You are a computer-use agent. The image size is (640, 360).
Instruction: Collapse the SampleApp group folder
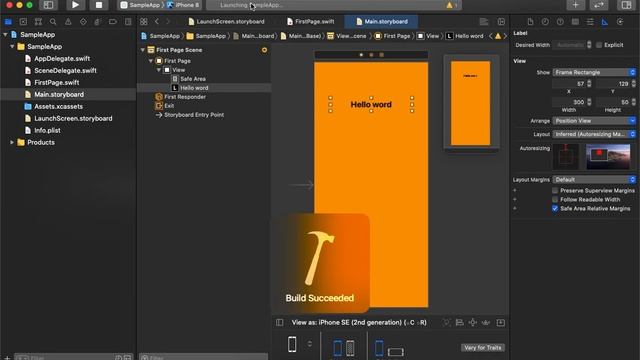pos(12,47)
